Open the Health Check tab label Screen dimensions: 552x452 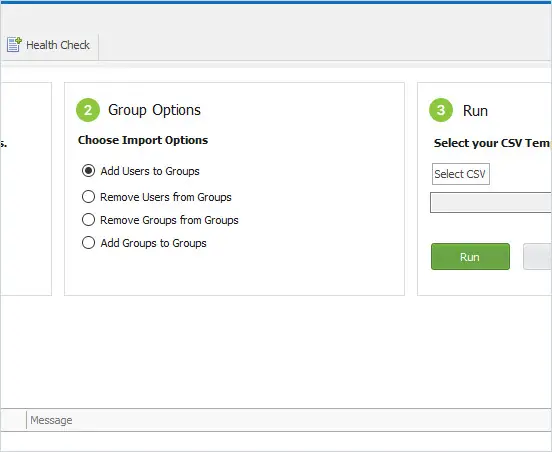pos(58,45)
